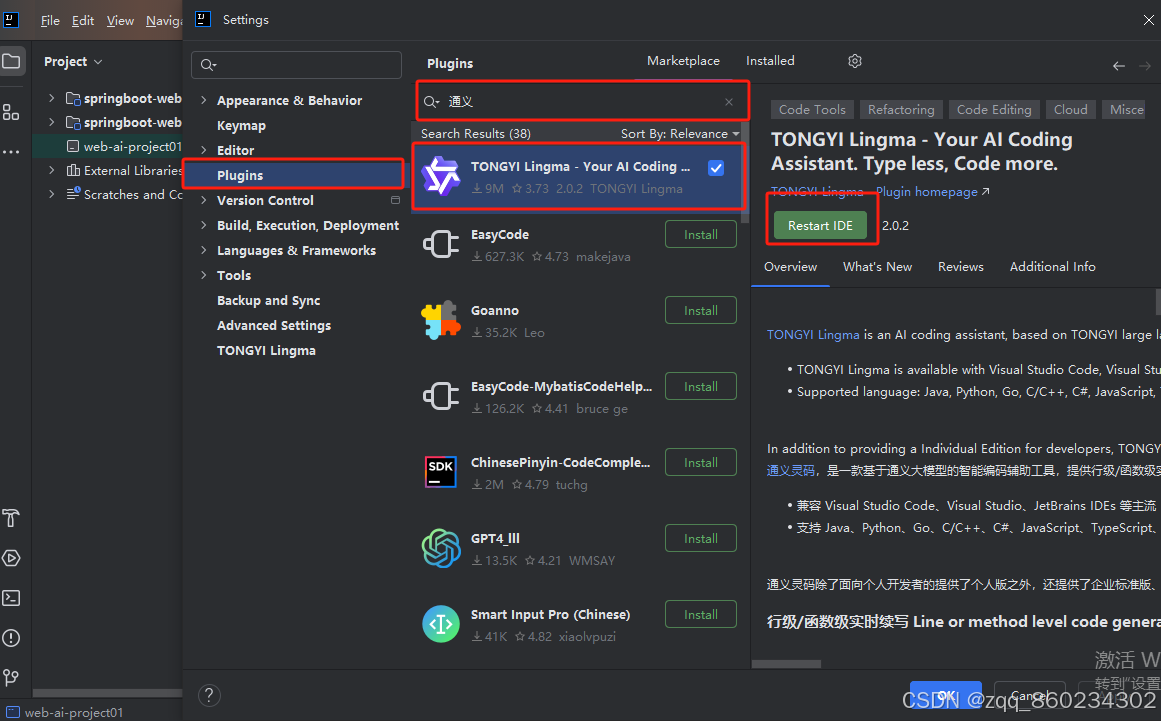Viewport: 1161px width, 721px height.
Task: Open the Build hammer tool window
Action: 11,518
